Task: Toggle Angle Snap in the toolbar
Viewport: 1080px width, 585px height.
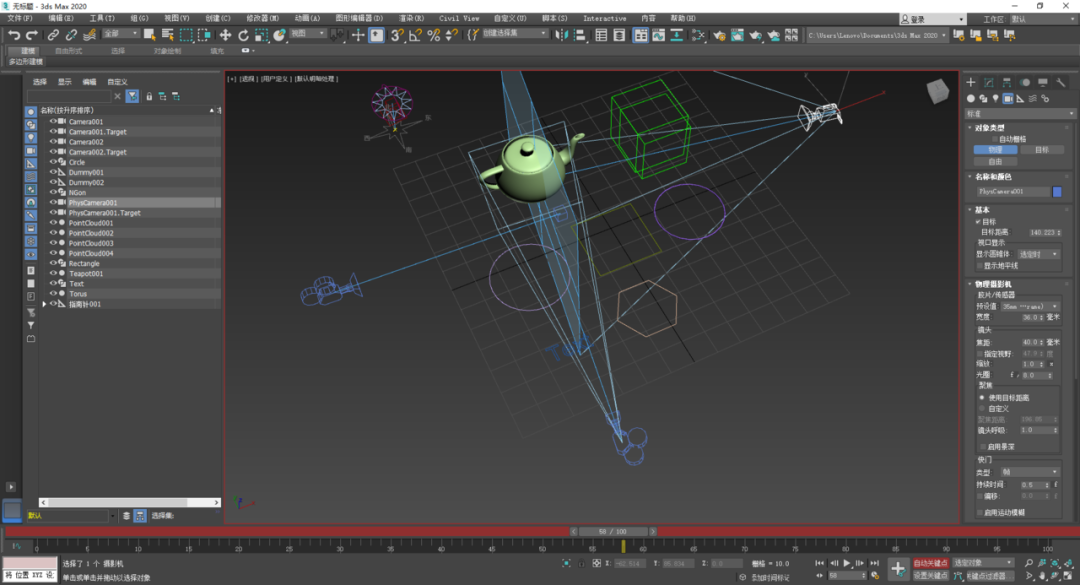Action: pyautogui.click(x=415, y=34)
